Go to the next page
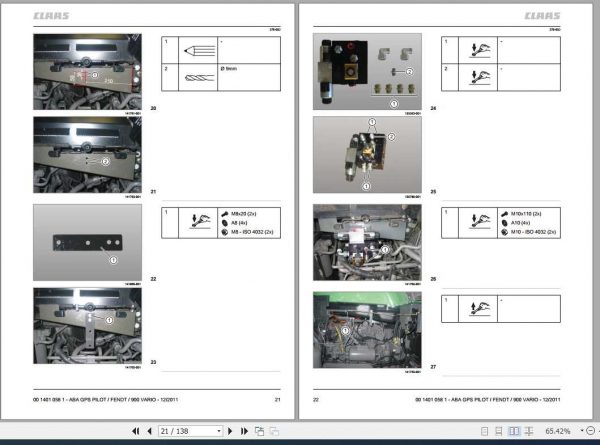 230,431
